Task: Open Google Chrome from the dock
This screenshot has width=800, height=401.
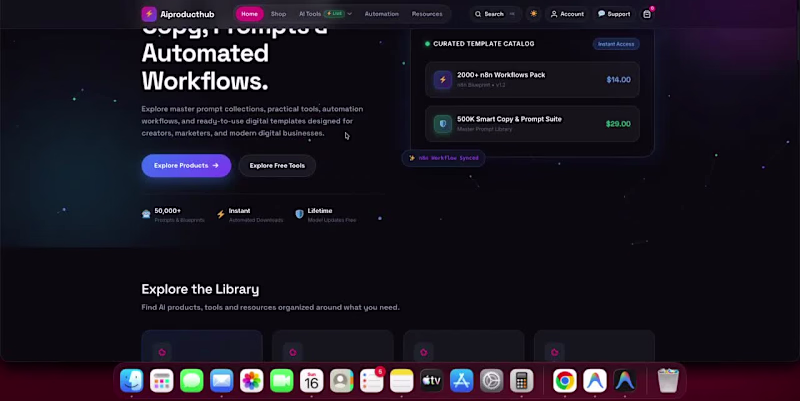Action: pos(565,381)
